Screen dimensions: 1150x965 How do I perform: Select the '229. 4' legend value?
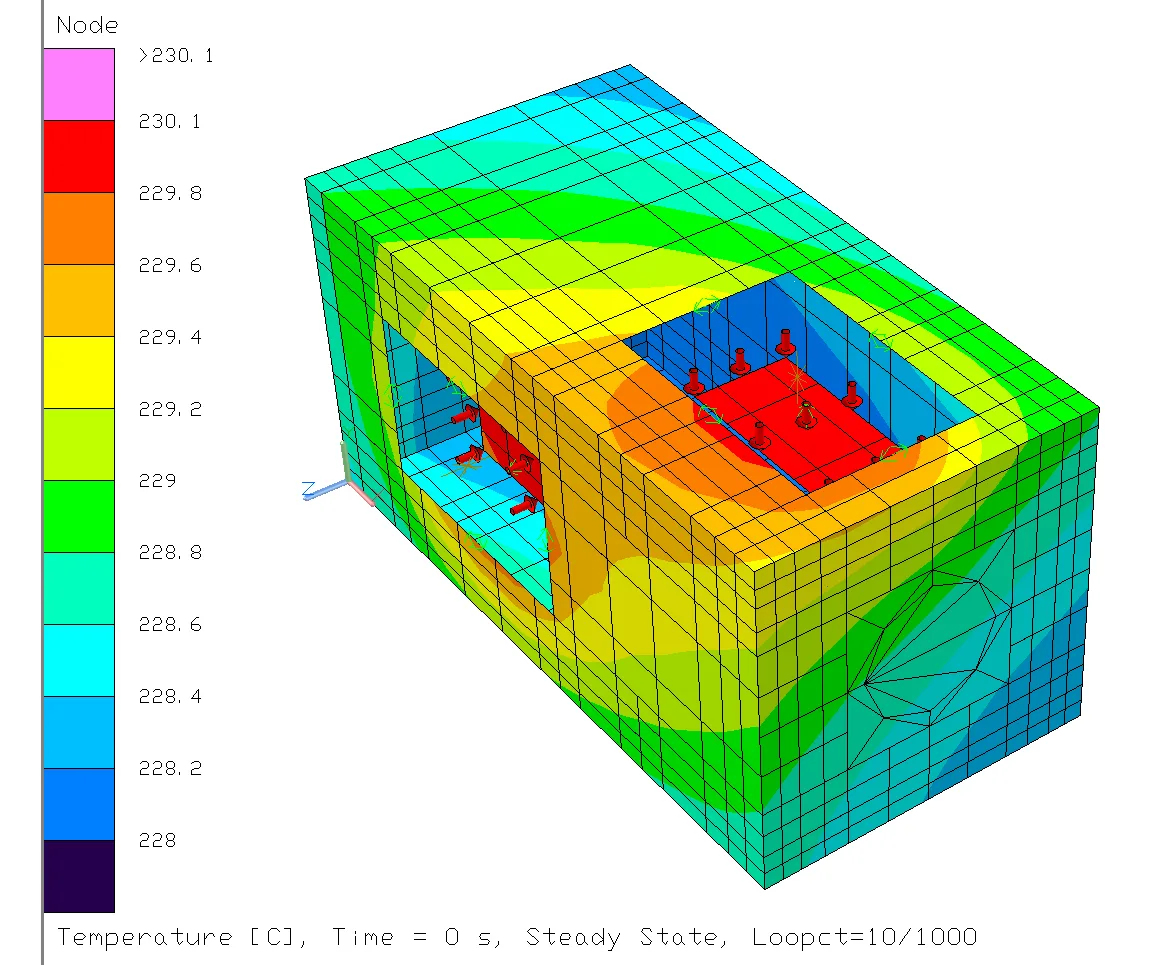(170, 337)
